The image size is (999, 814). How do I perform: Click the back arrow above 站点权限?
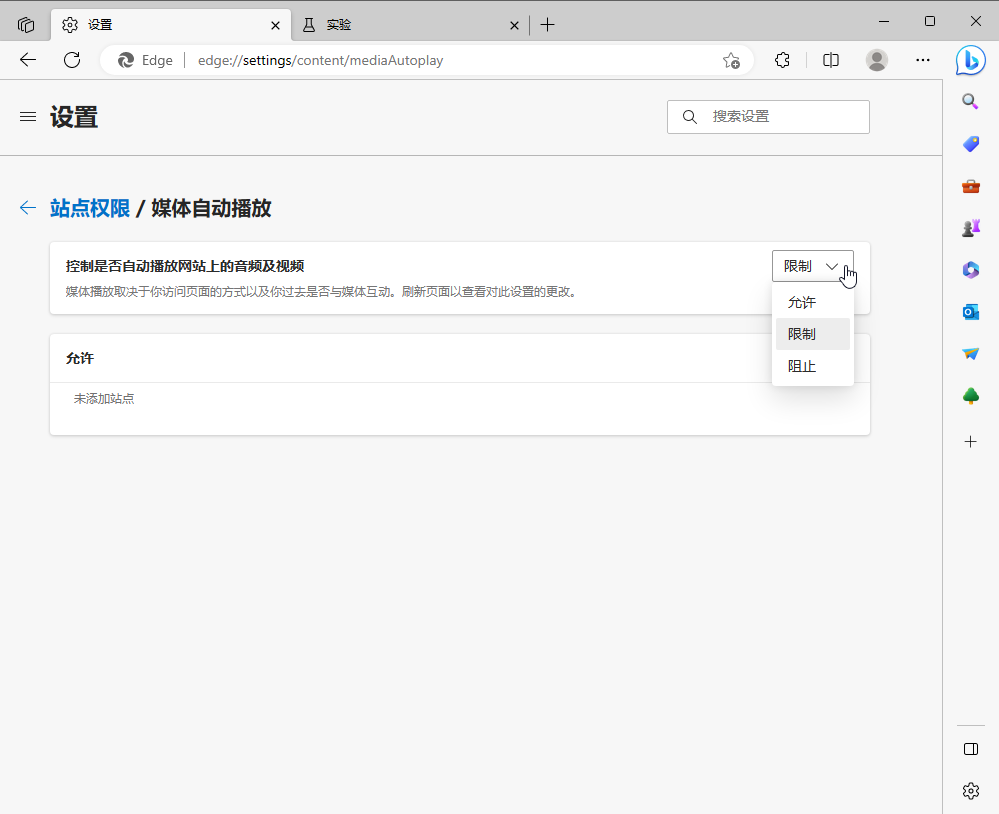(x=27, y=208)
